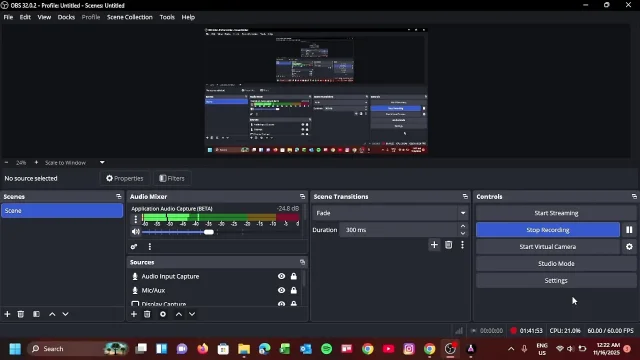This screenshot has height=360, width=640.
Task: Click Start Streaming button
Action: [x=556, y=213]
